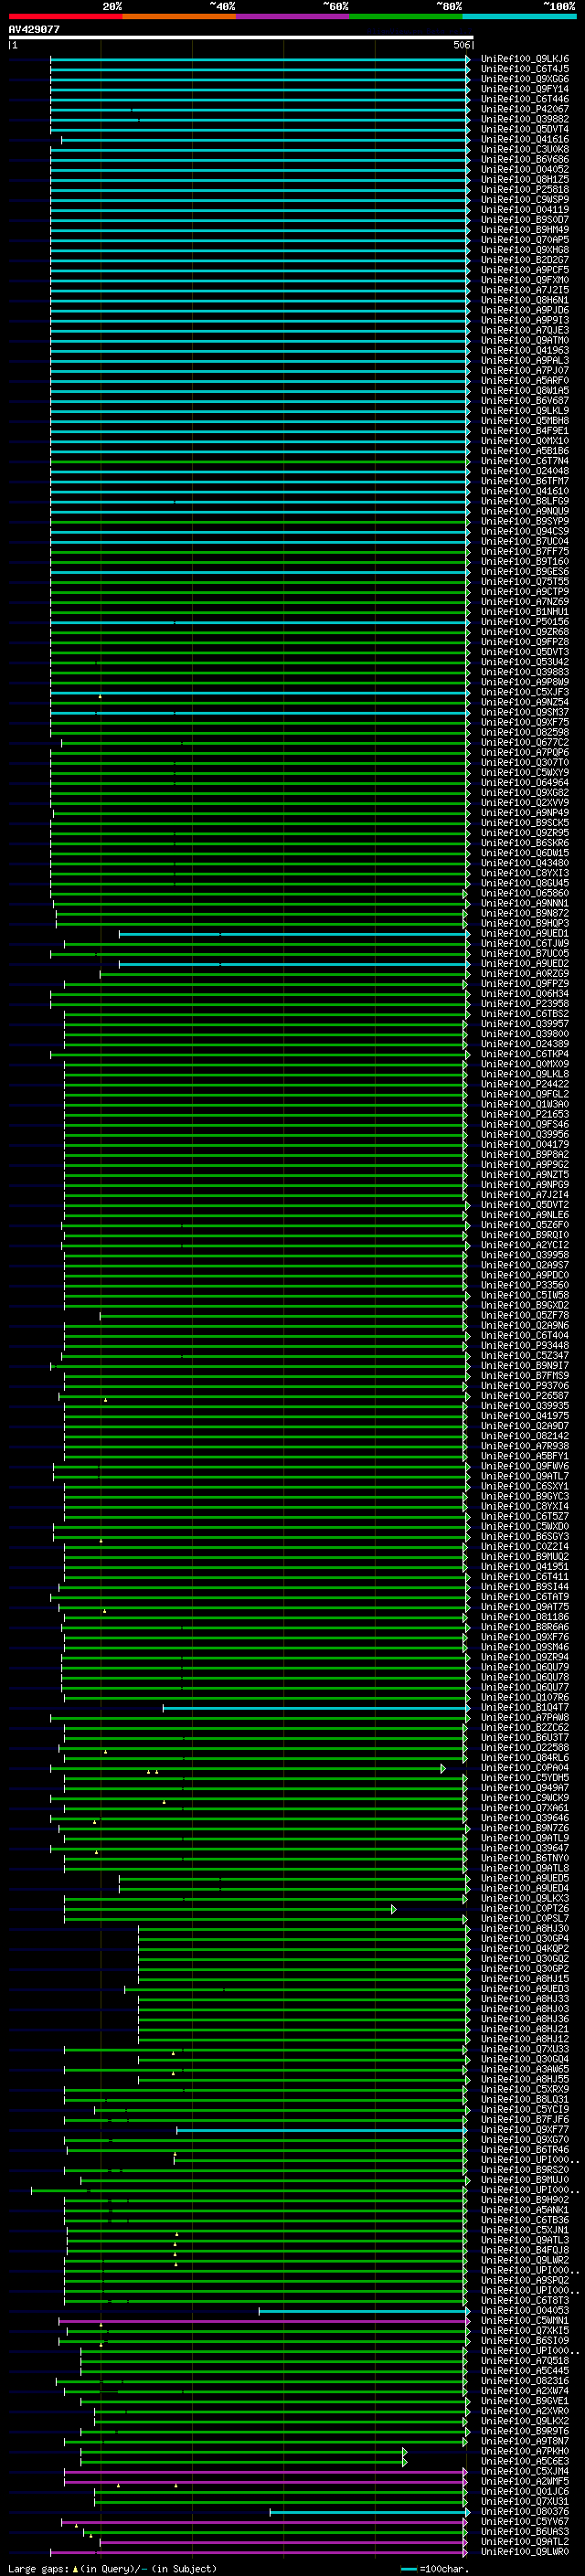Select label UniRef100_A9PAL3

(525, 360)
